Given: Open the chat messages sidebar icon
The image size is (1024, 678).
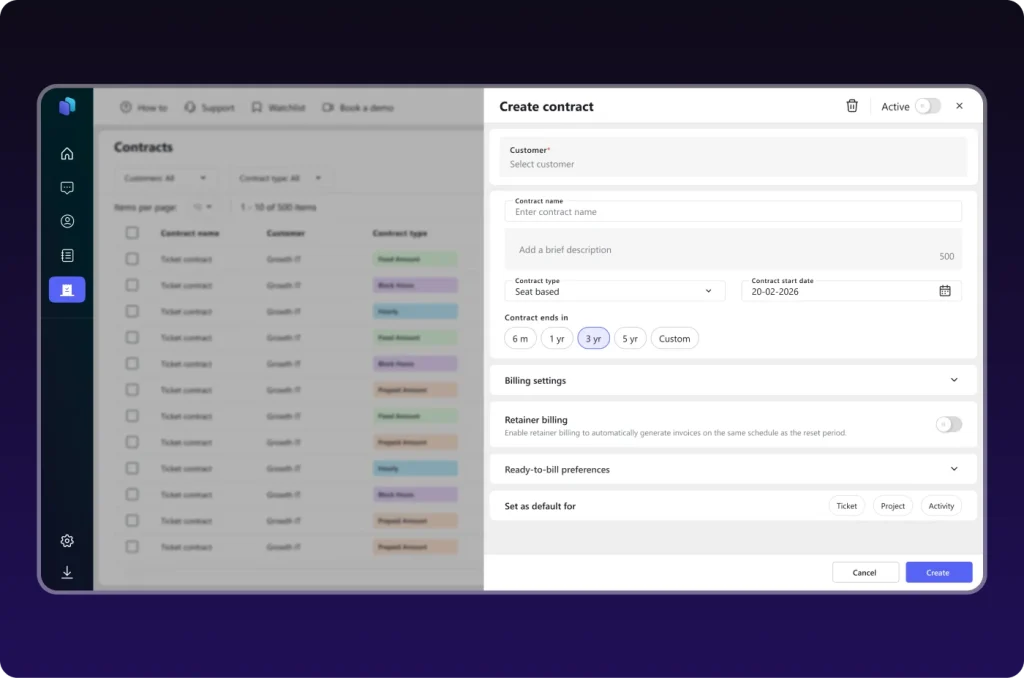Looking at the screenshot, I should 67,188.
